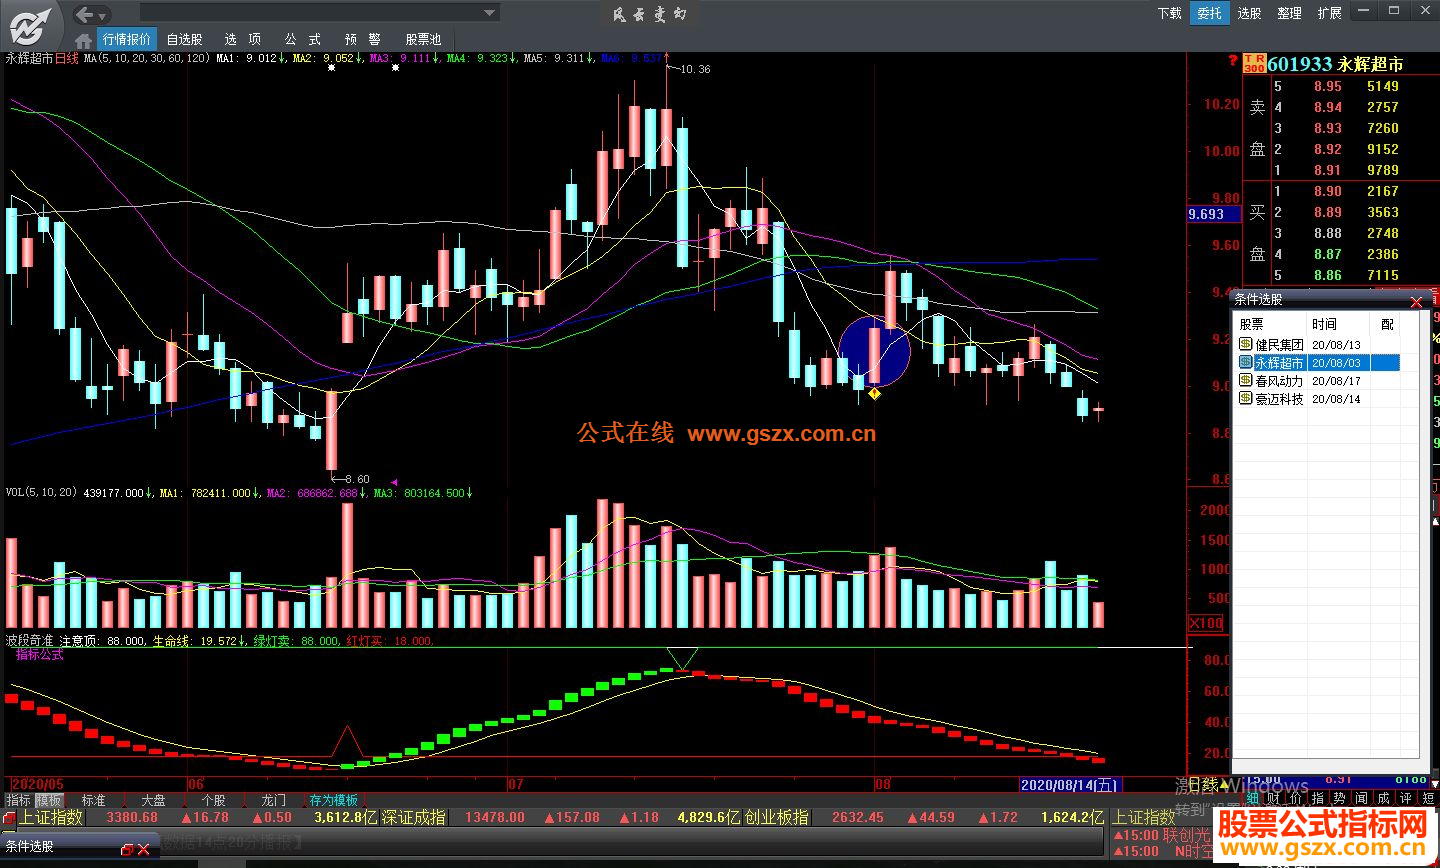Viewport: 1440px width, 868px height.
Task: Open the 预警 menu
Action: 362,39
